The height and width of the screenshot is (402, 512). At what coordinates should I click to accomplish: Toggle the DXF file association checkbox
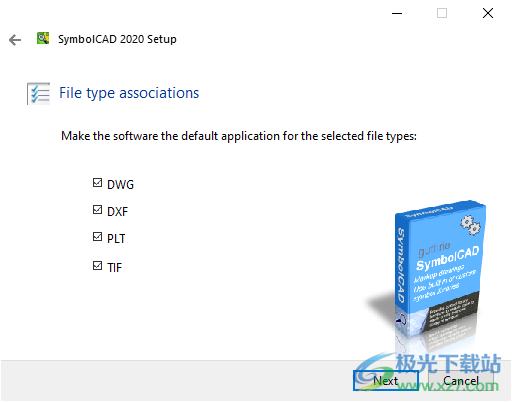coord(97,210)
